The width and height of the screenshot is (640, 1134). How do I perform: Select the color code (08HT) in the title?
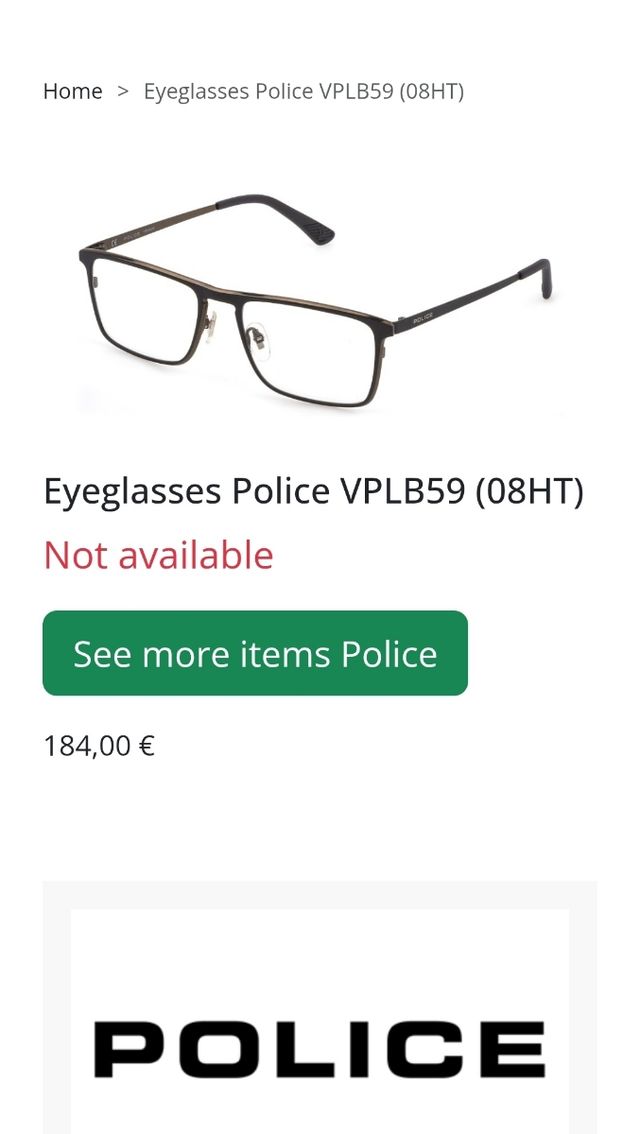click(x=529, y=492)
